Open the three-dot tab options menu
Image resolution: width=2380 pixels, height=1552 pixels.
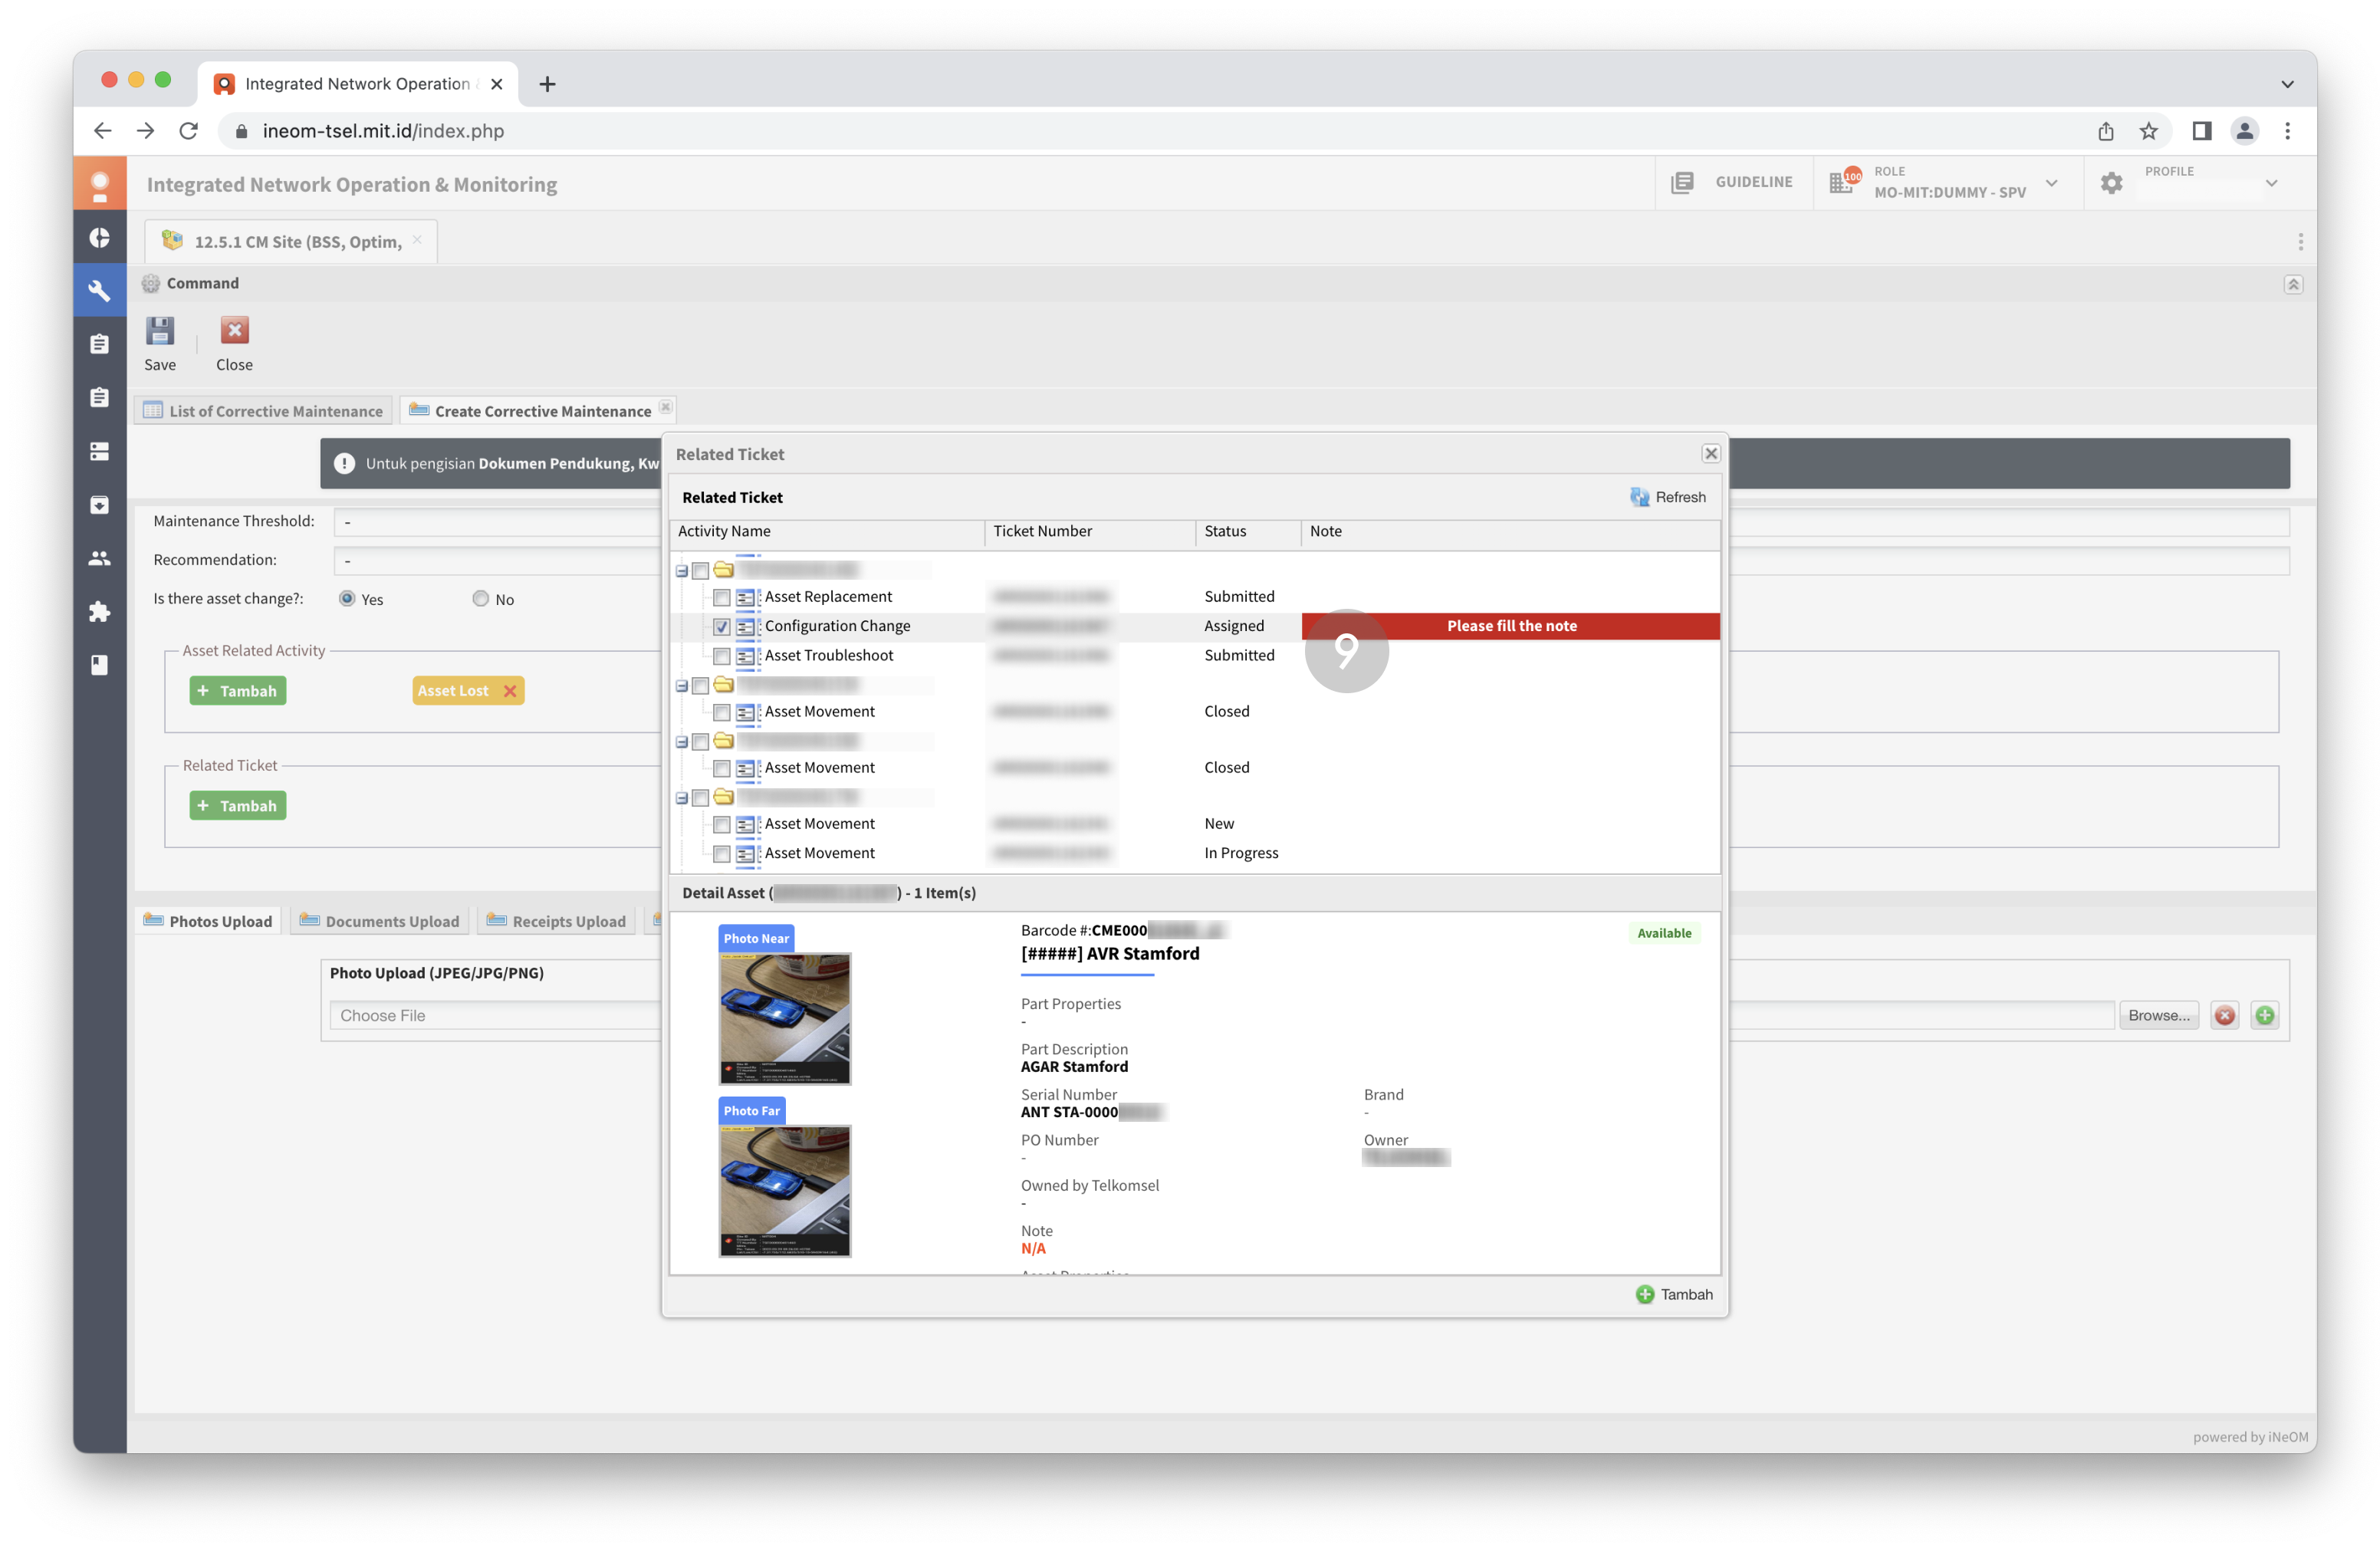(x=2300, y=242)
